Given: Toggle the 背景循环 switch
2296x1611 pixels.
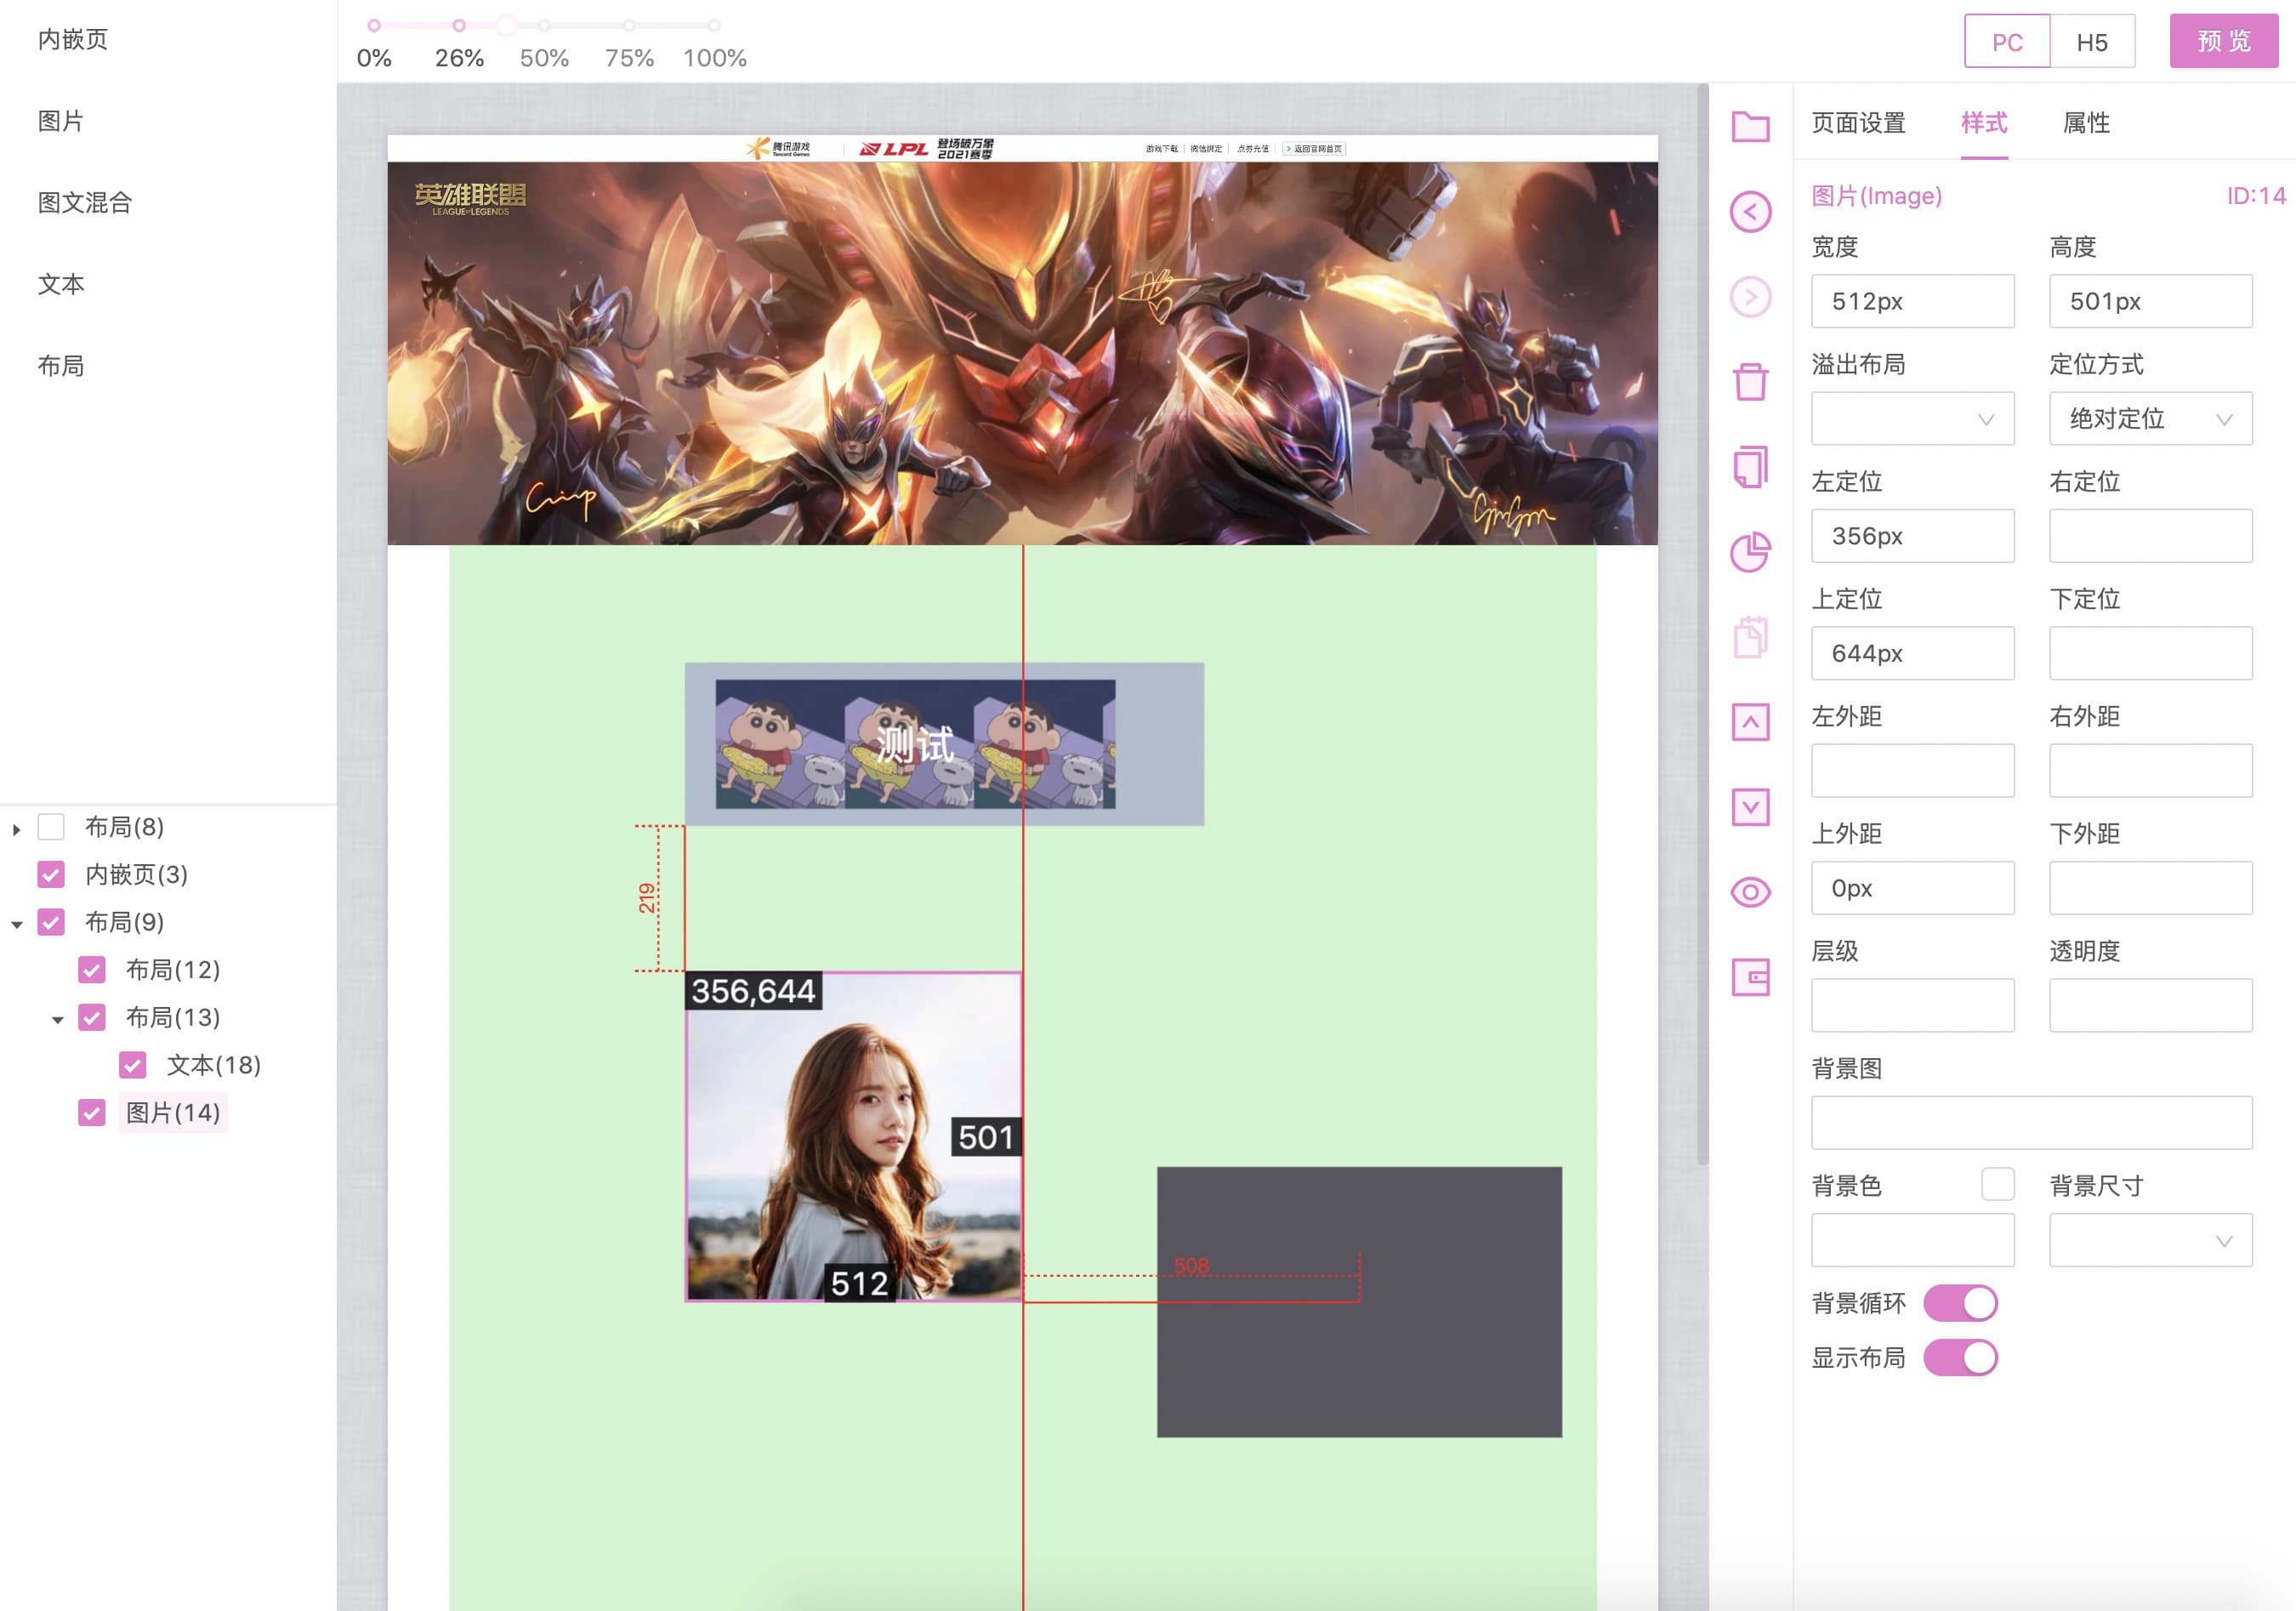Looking at the screenshot, I should point(1959,1303).
